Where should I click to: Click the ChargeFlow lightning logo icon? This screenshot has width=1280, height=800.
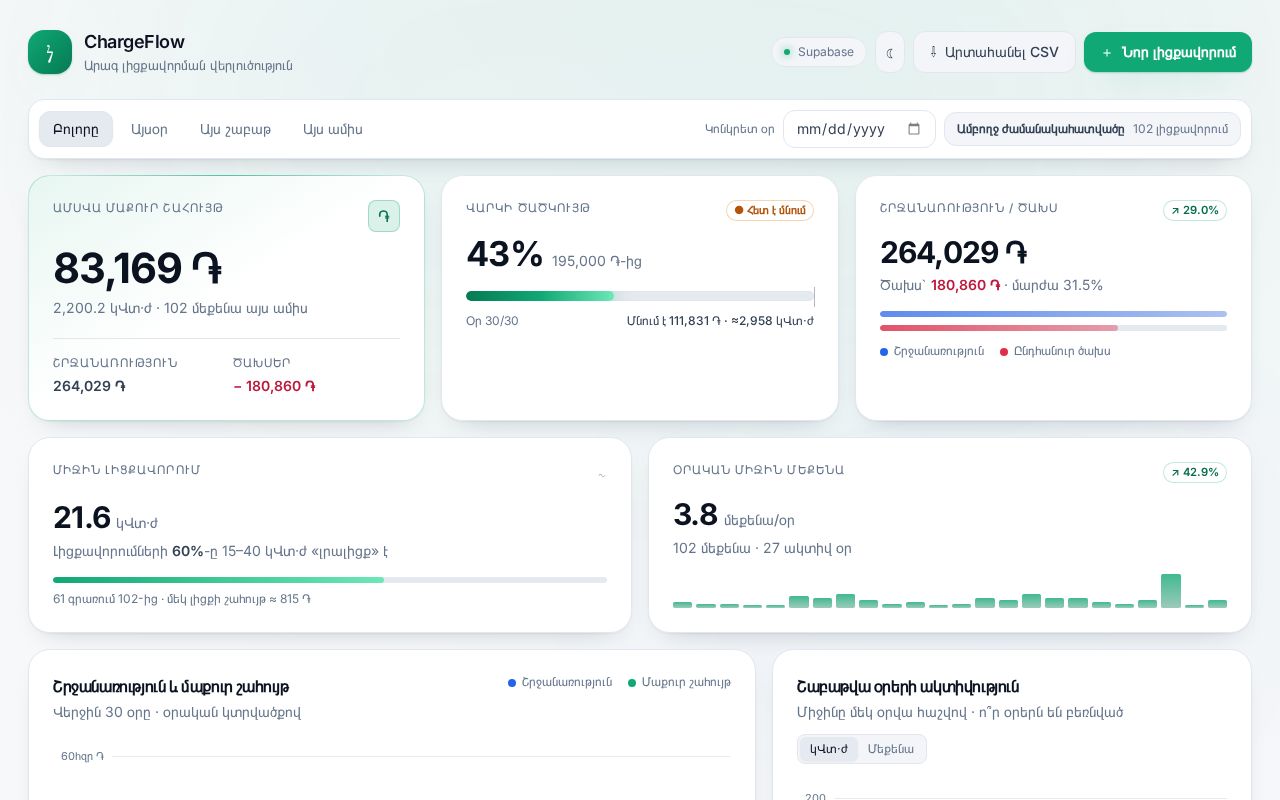click(50, 52)
